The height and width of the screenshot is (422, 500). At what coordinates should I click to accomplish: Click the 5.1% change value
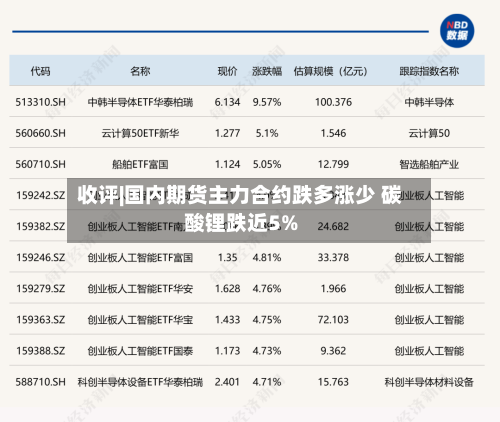coord(267,133)
